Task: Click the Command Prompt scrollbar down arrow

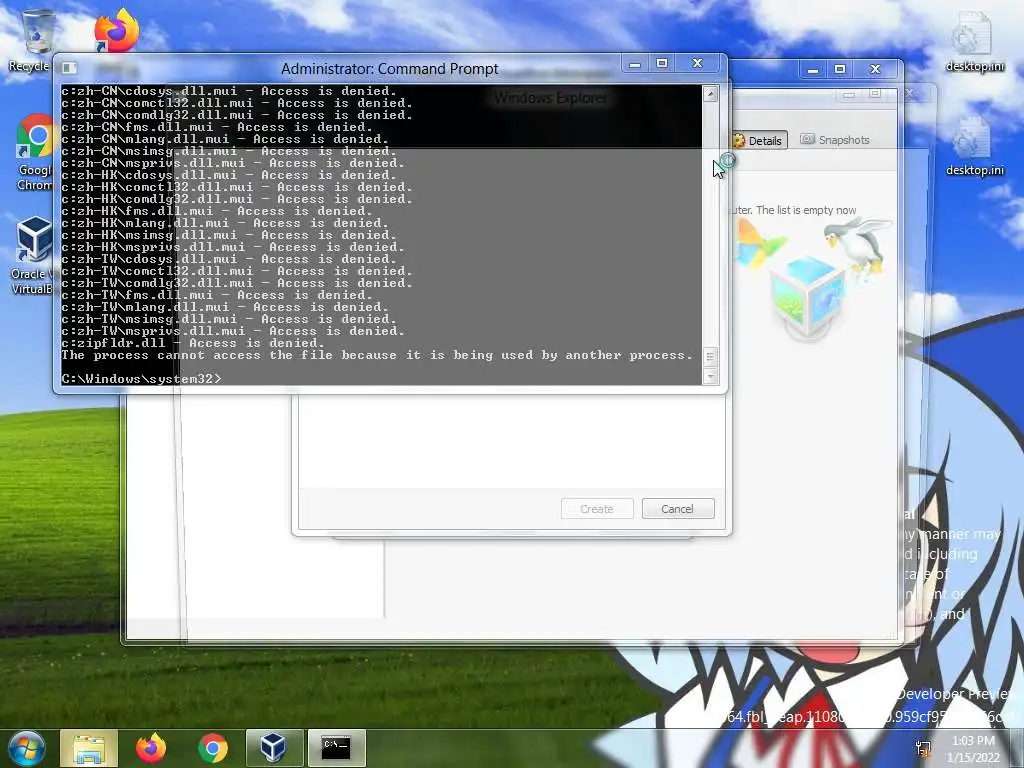Action: [711, 376]
